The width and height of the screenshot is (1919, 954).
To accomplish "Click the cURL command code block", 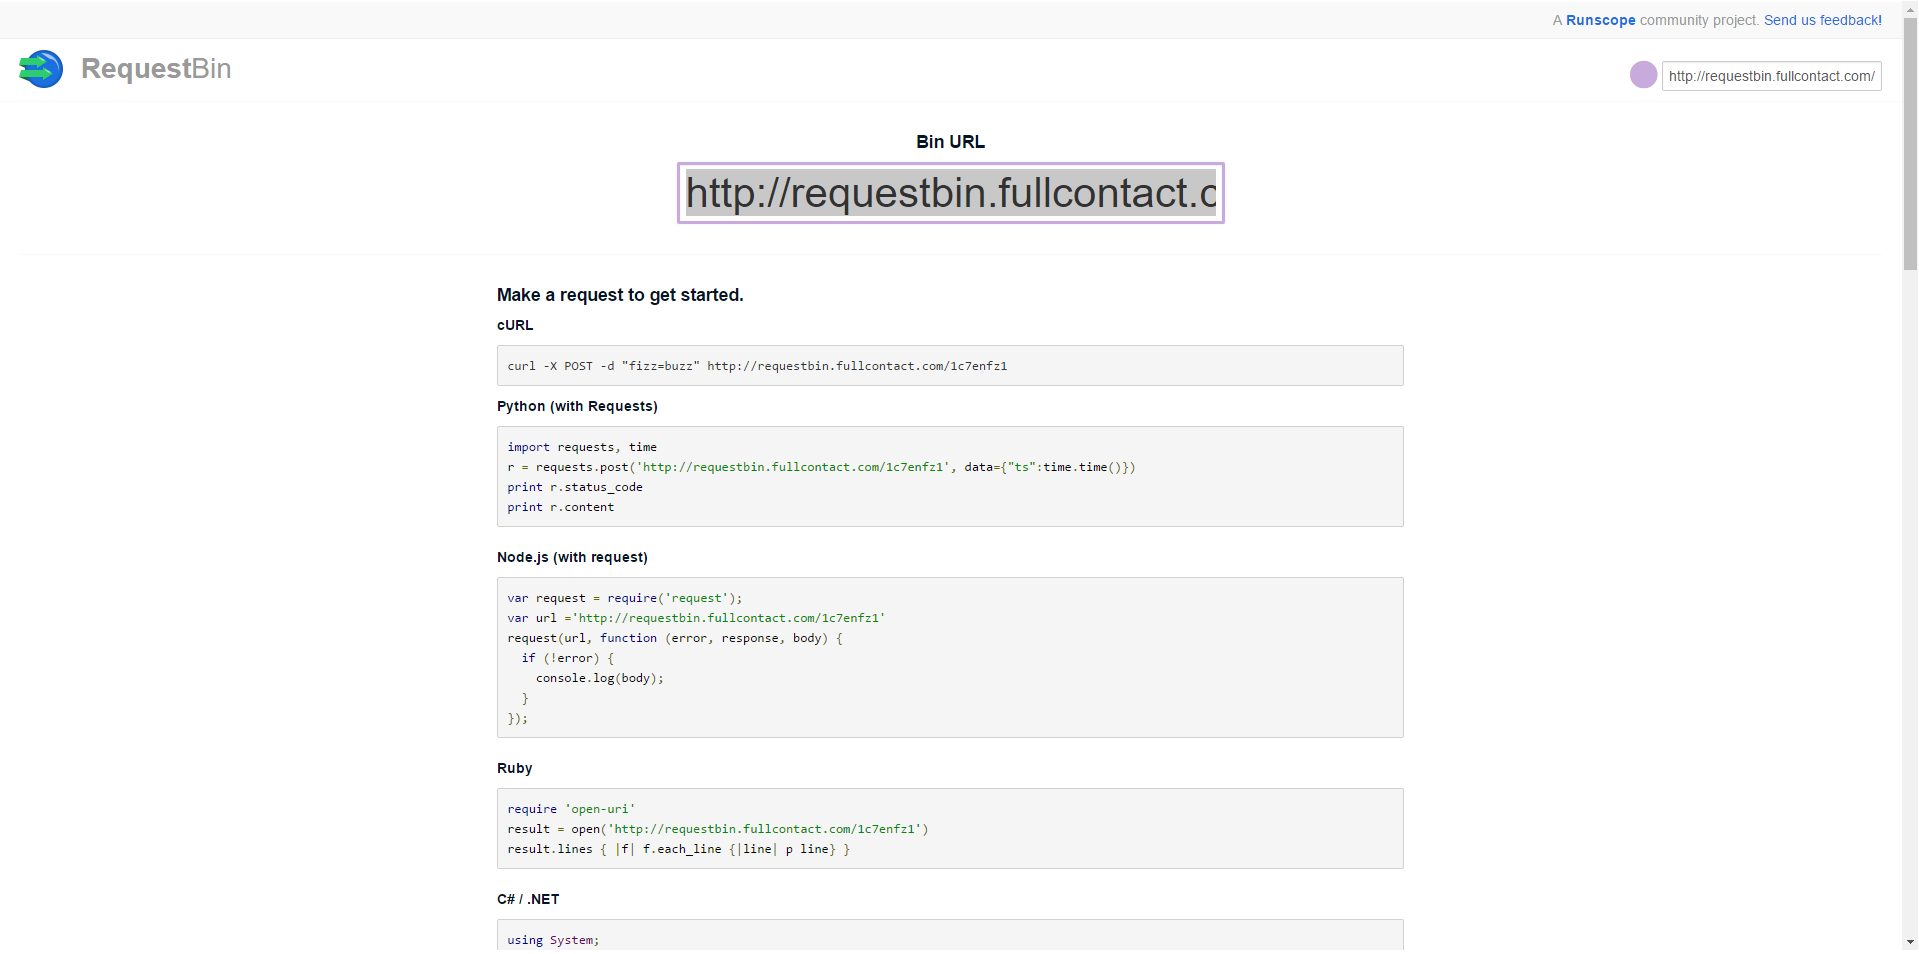I will (950, 366).
